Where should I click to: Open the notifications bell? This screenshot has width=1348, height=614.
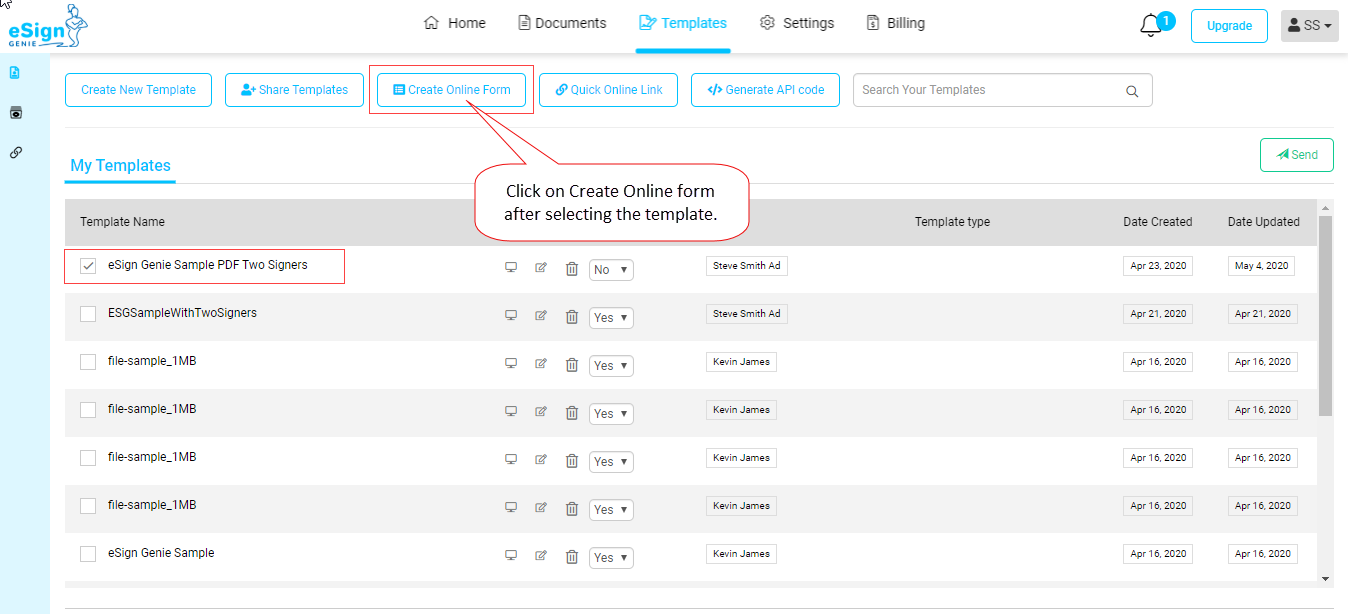pos(1150,26)
